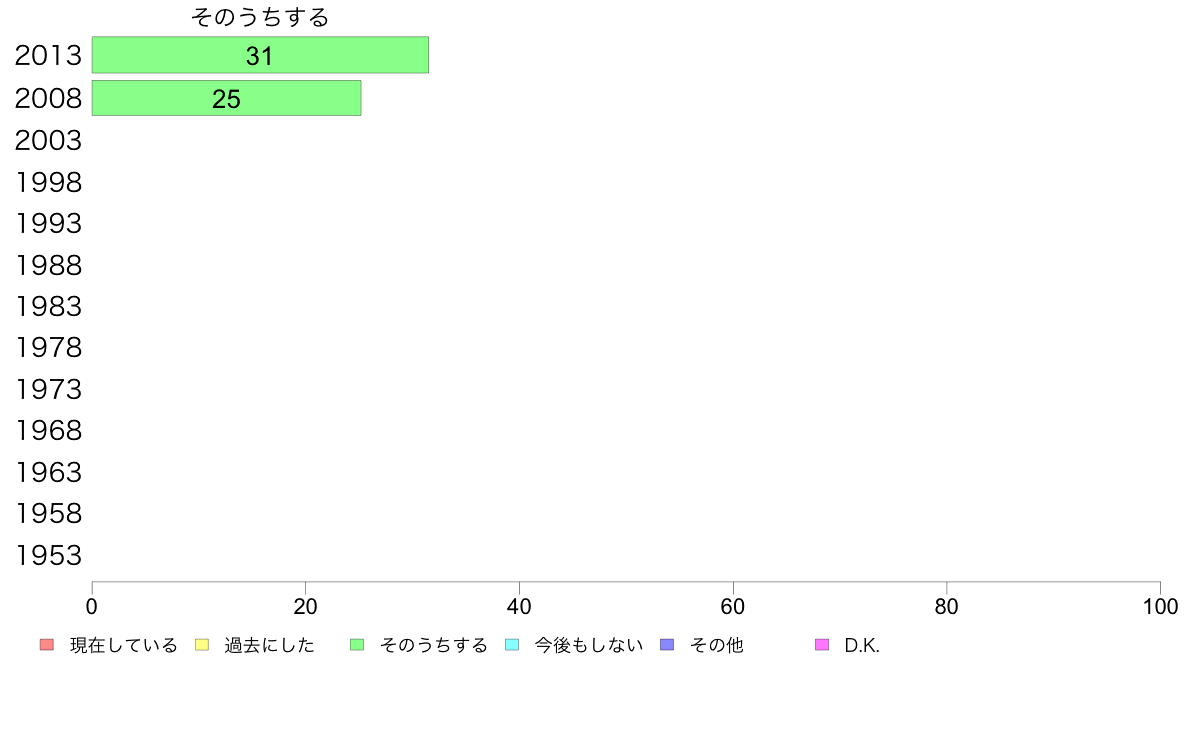1188x736 pixels.
Task: Click the 1983 year label
Action: 48,306
